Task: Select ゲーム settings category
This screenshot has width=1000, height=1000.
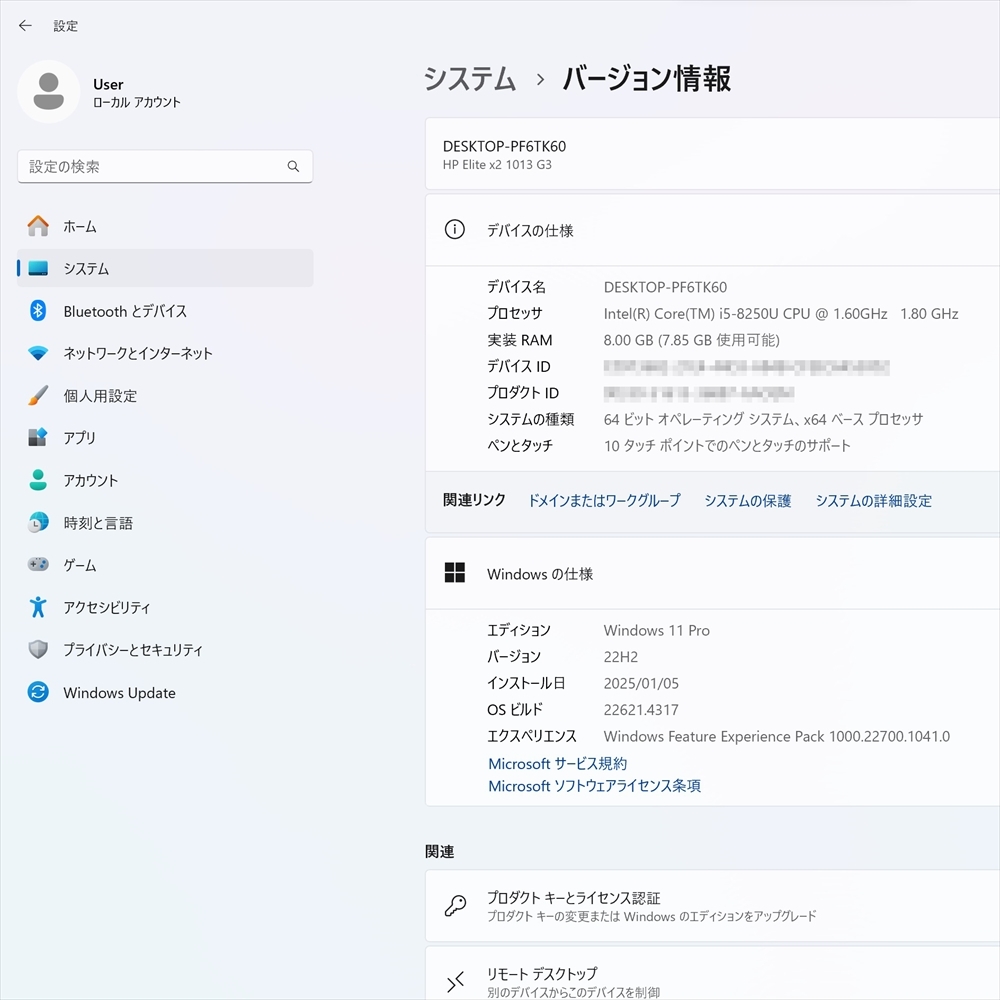Action: pos(165,564)
